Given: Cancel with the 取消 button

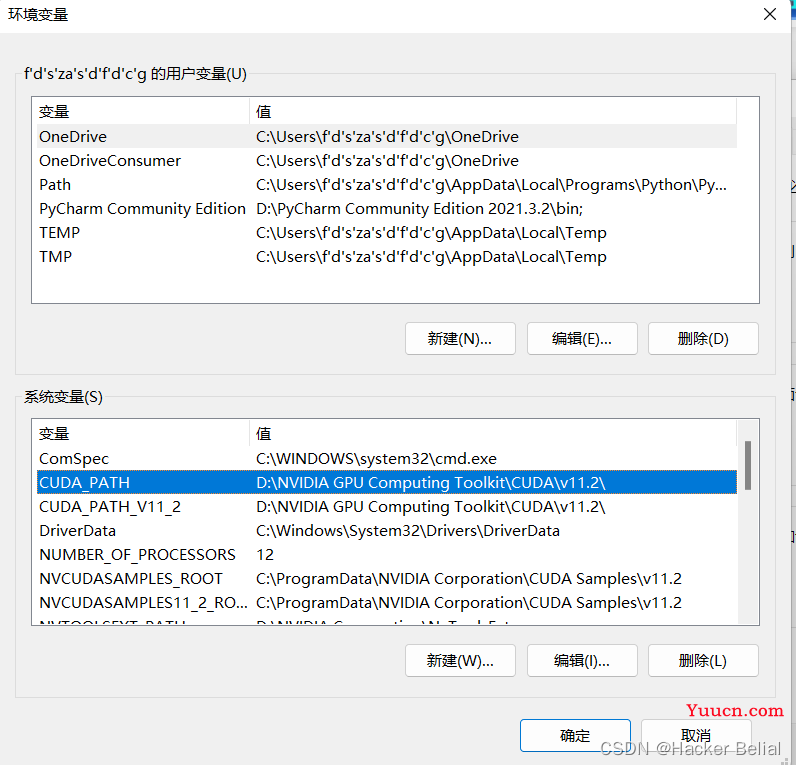Looking at the screenshot, I should pyautogui.click(x=696, y=735).
